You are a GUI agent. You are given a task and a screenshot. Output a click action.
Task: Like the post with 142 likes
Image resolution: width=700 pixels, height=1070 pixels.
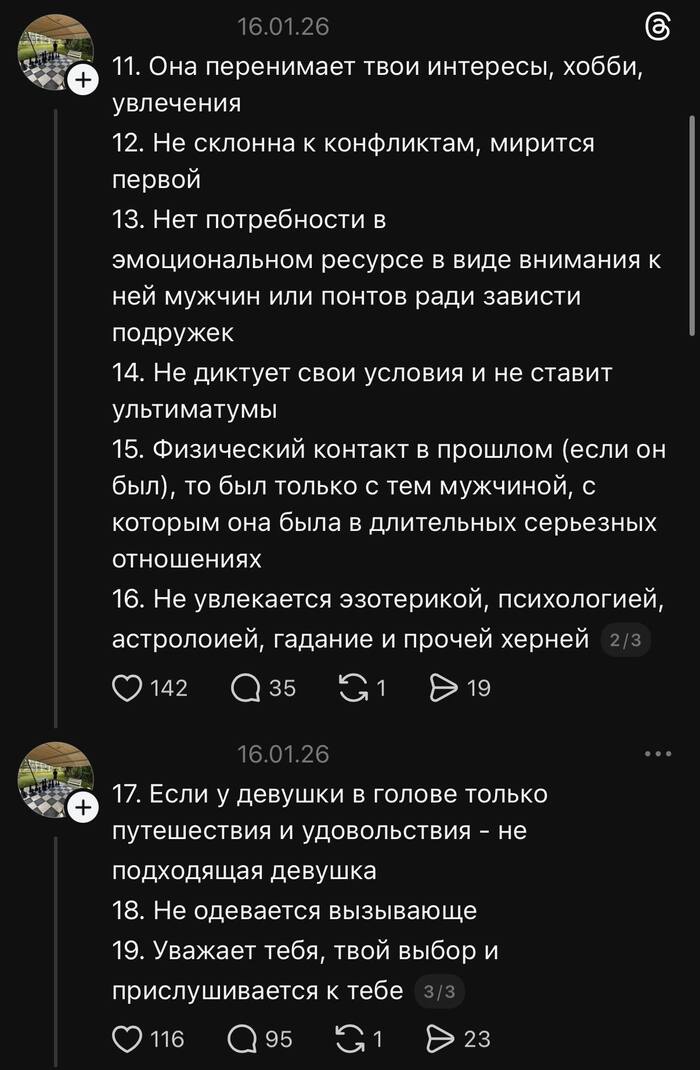[125, 687]
